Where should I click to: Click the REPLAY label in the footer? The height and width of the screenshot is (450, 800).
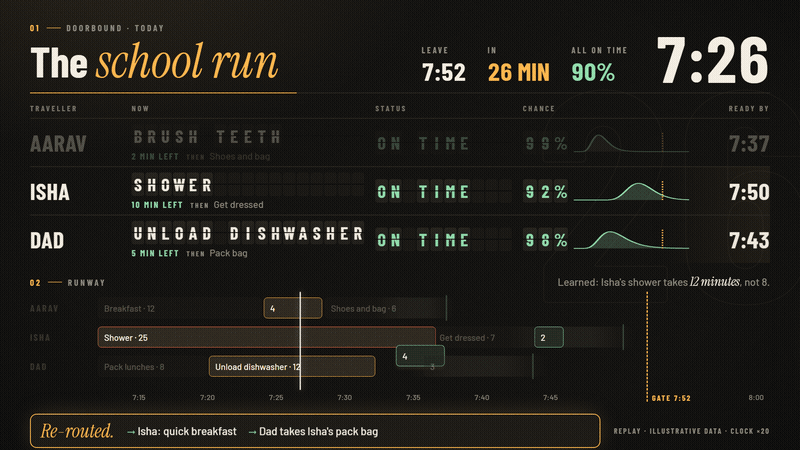point(627,431)
